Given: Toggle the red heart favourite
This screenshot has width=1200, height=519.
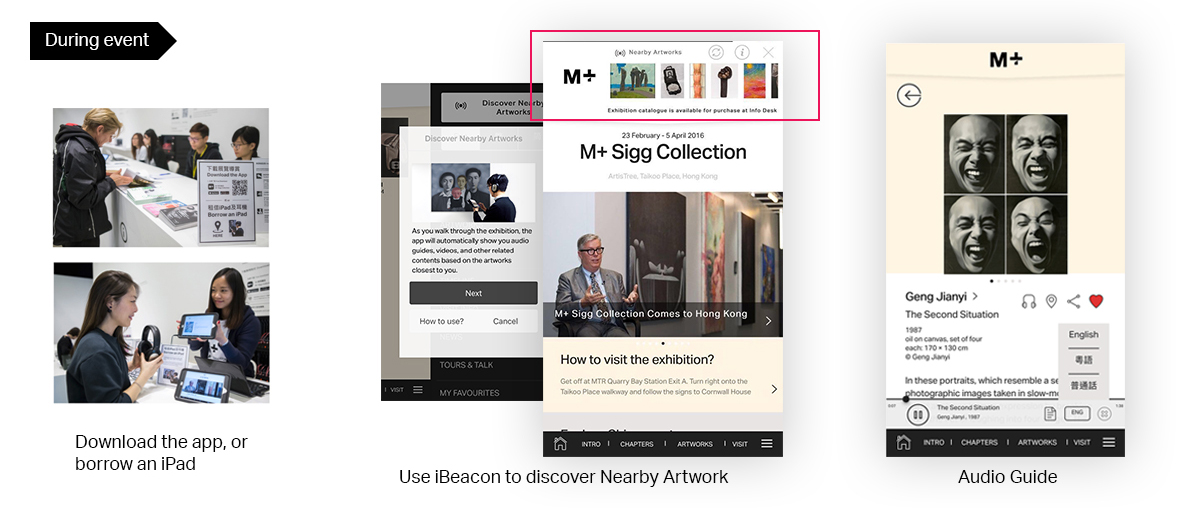Looking at the screenshot, I should coord(1096,301).
